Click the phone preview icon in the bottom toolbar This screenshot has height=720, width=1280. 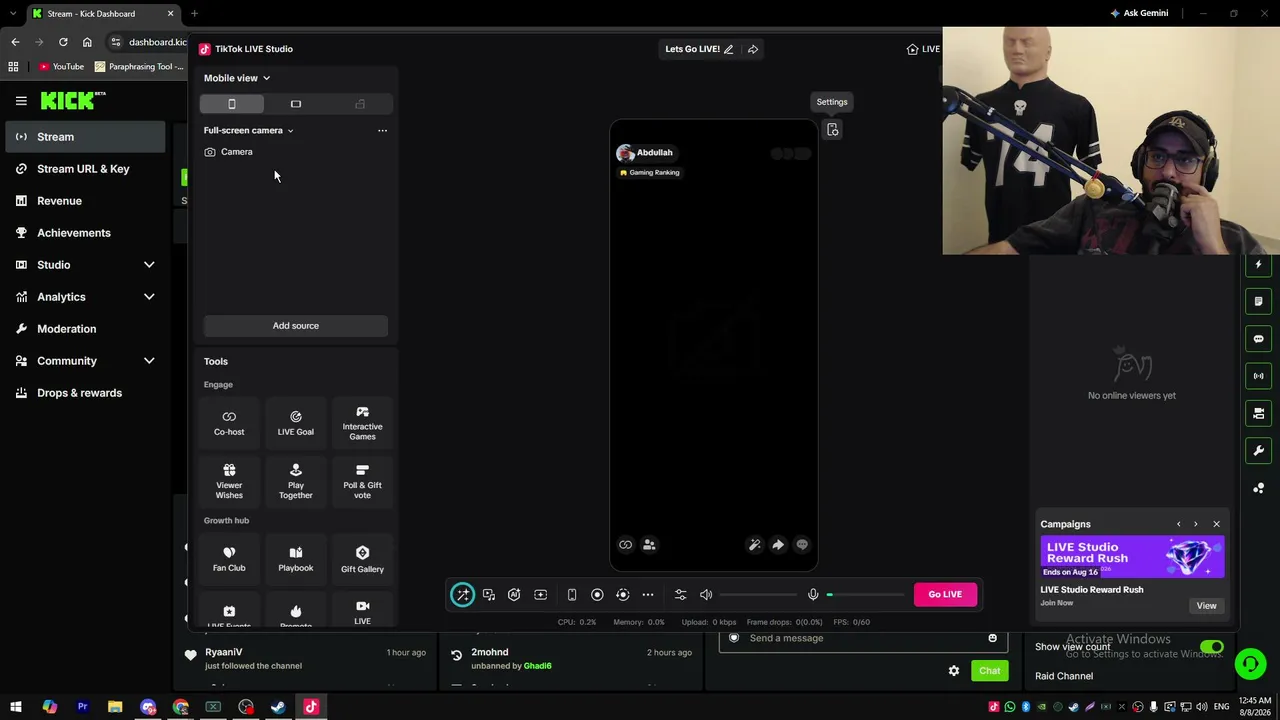(x=572, y=595)
